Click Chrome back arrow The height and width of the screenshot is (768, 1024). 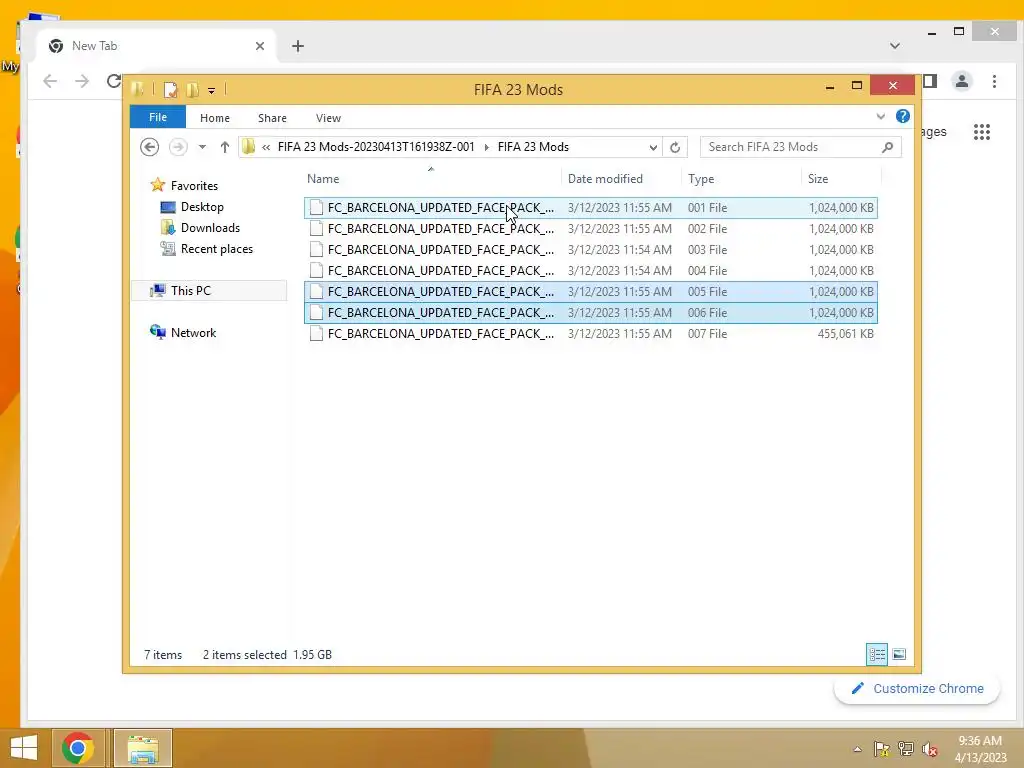pyautogui.click(x=50, y=81)
